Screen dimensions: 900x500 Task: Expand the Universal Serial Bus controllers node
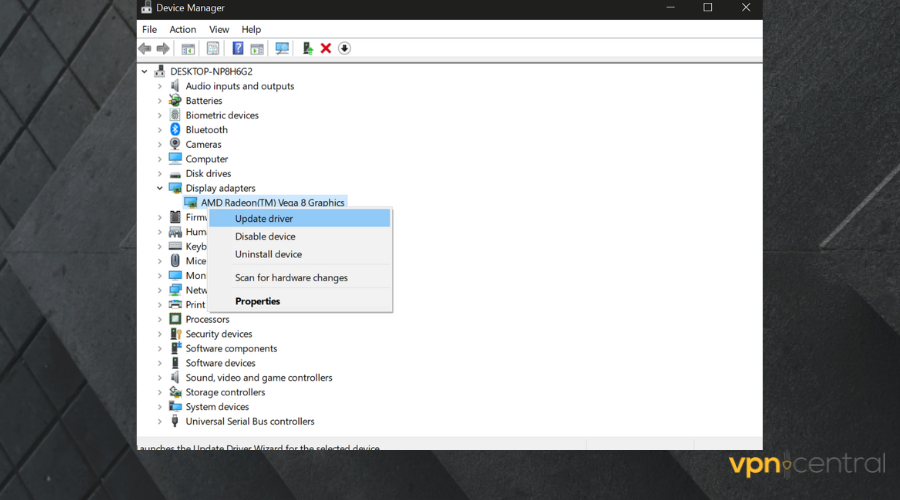[160, 422]
